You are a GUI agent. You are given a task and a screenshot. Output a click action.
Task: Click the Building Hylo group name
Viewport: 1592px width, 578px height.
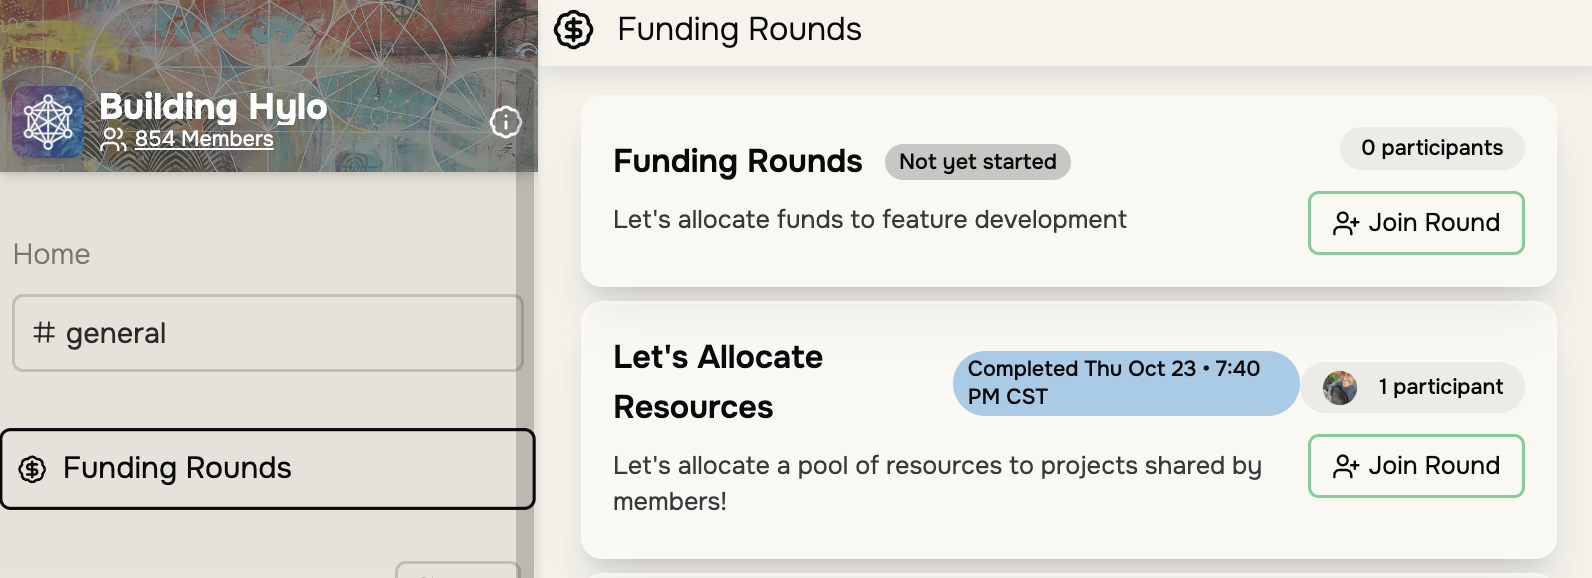(x=213, y=107)
